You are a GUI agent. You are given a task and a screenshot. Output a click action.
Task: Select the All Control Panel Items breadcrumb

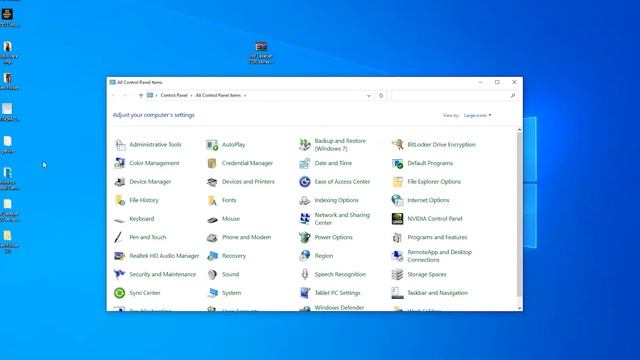[x=218, y=95]
